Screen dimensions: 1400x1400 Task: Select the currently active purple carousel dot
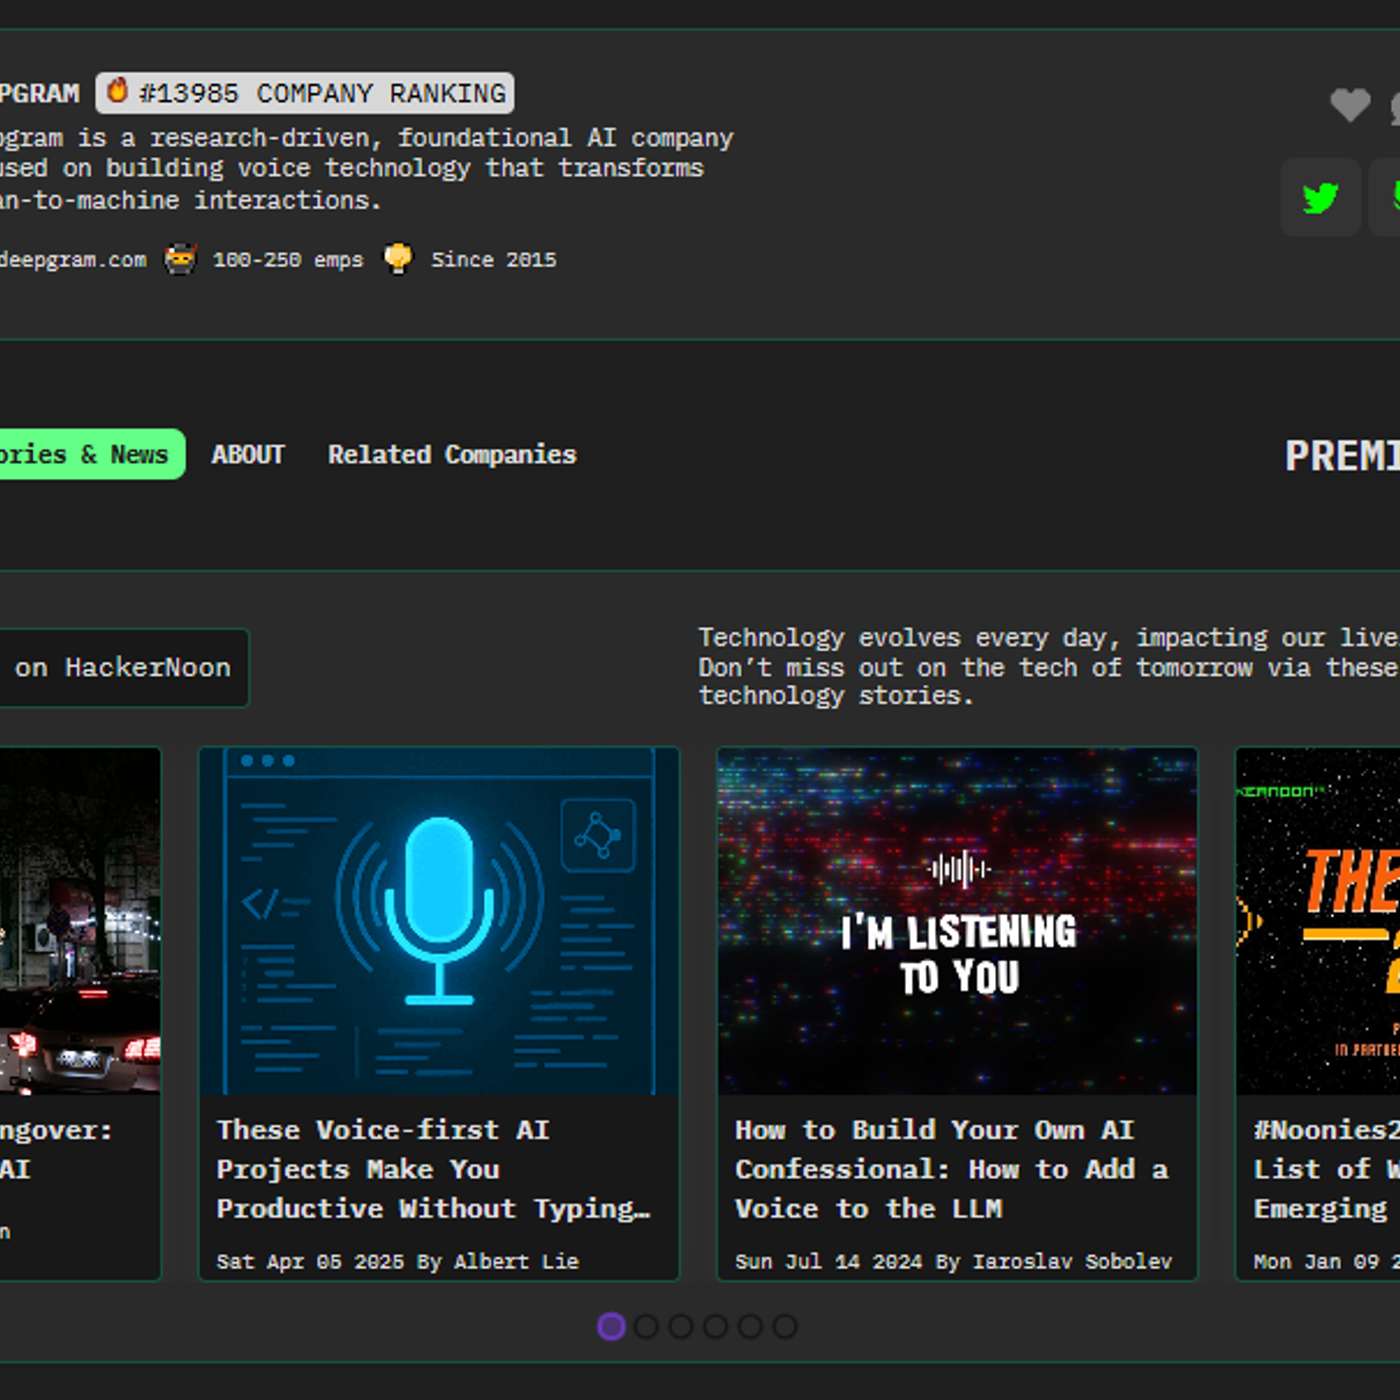point(609,1327)
